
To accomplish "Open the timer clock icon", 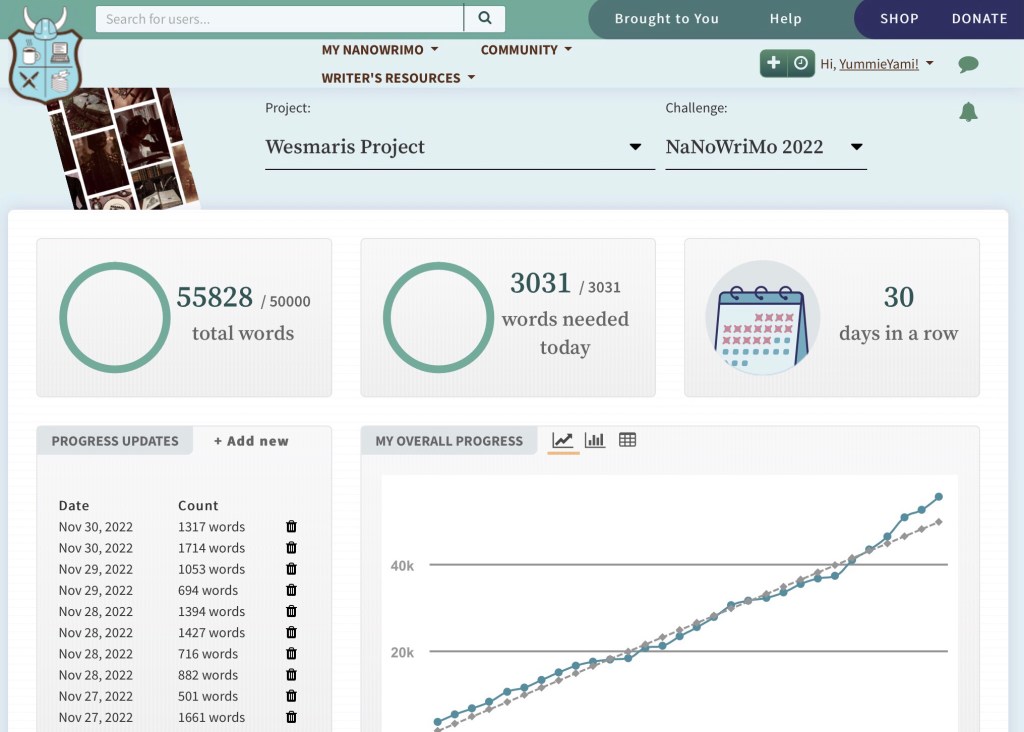I will click(801, 63).
